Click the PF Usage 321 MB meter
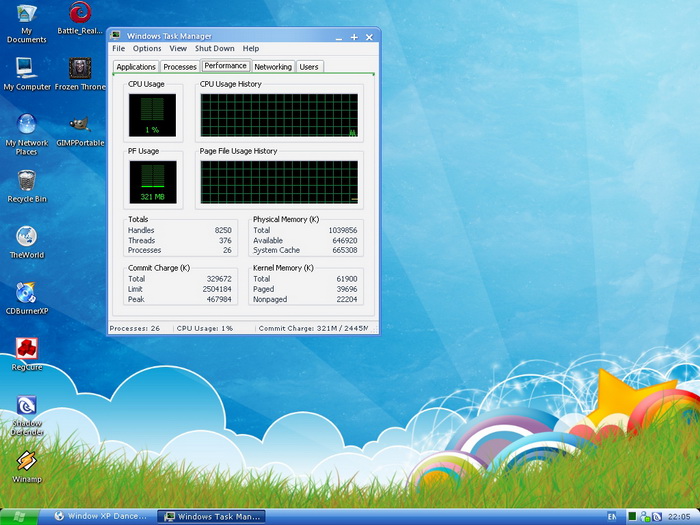Screen dimensions: 700x525 [153, 182]
